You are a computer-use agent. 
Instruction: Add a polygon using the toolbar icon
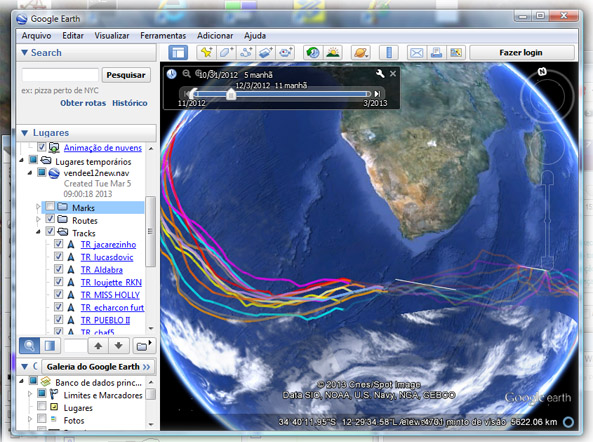pyautogui.click(x=226, y=53)
